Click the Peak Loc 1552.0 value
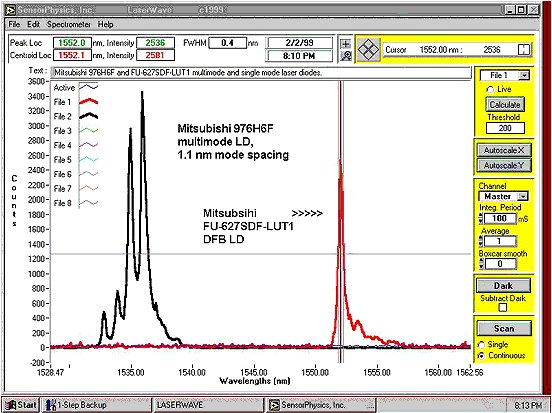Viewport: 552px width, 413px height. click(72, 43)
